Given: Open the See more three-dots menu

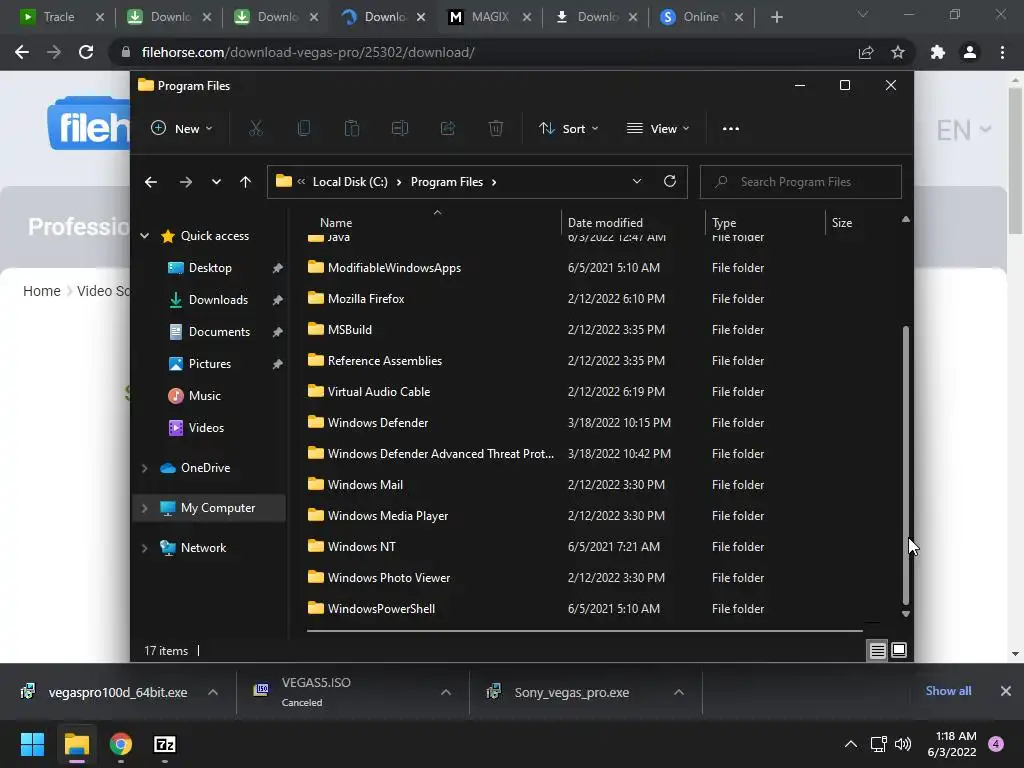Looking at the screenshot, I should [x=731, y=129].
